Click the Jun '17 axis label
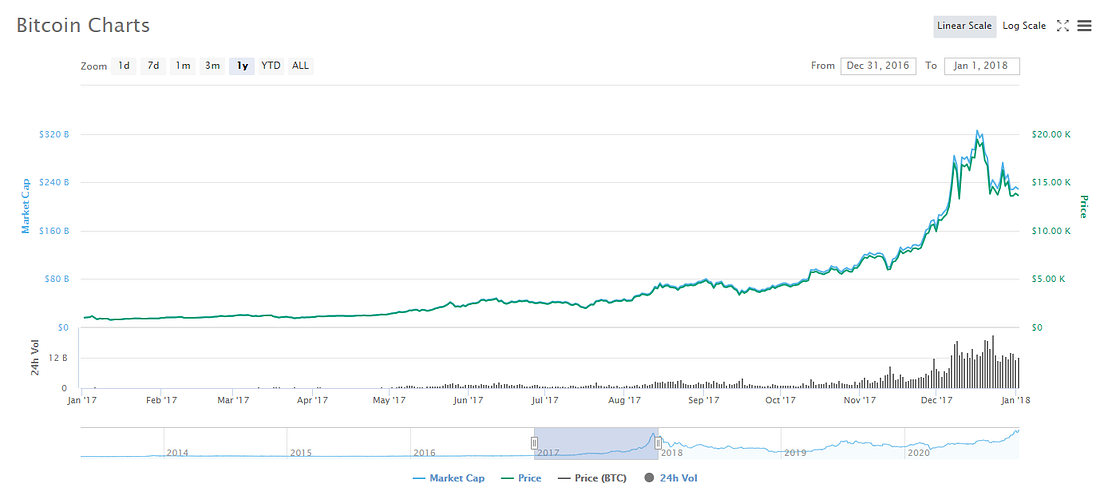1104x492 pixels. [468, 400]
